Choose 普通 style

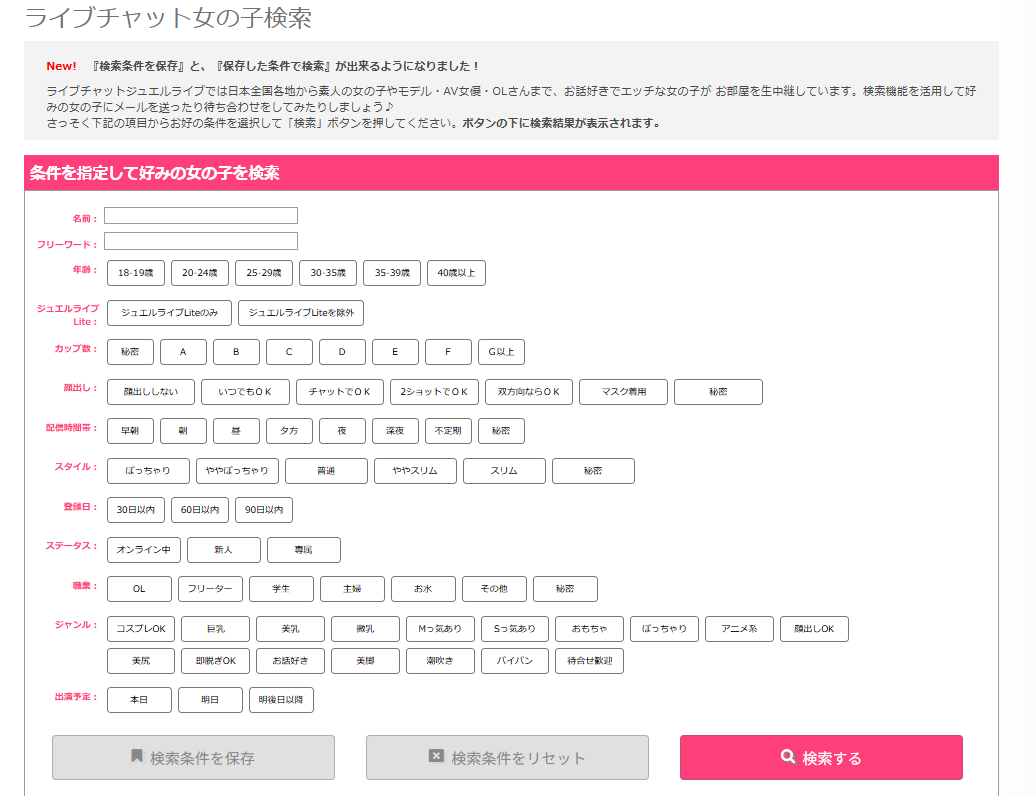[x=326, y=471]
